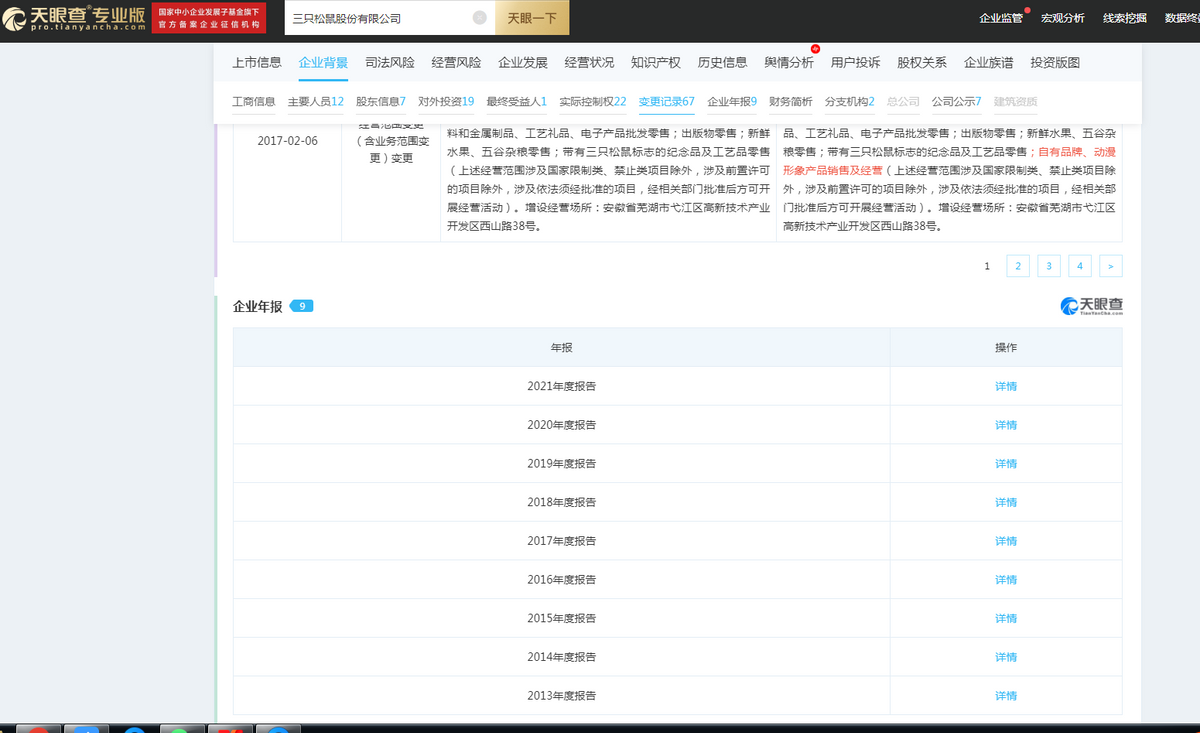The image size is (1200, 733).
Task: Click the Tianyancha watermark logo beside annual reports
Action: (1091, 306)
